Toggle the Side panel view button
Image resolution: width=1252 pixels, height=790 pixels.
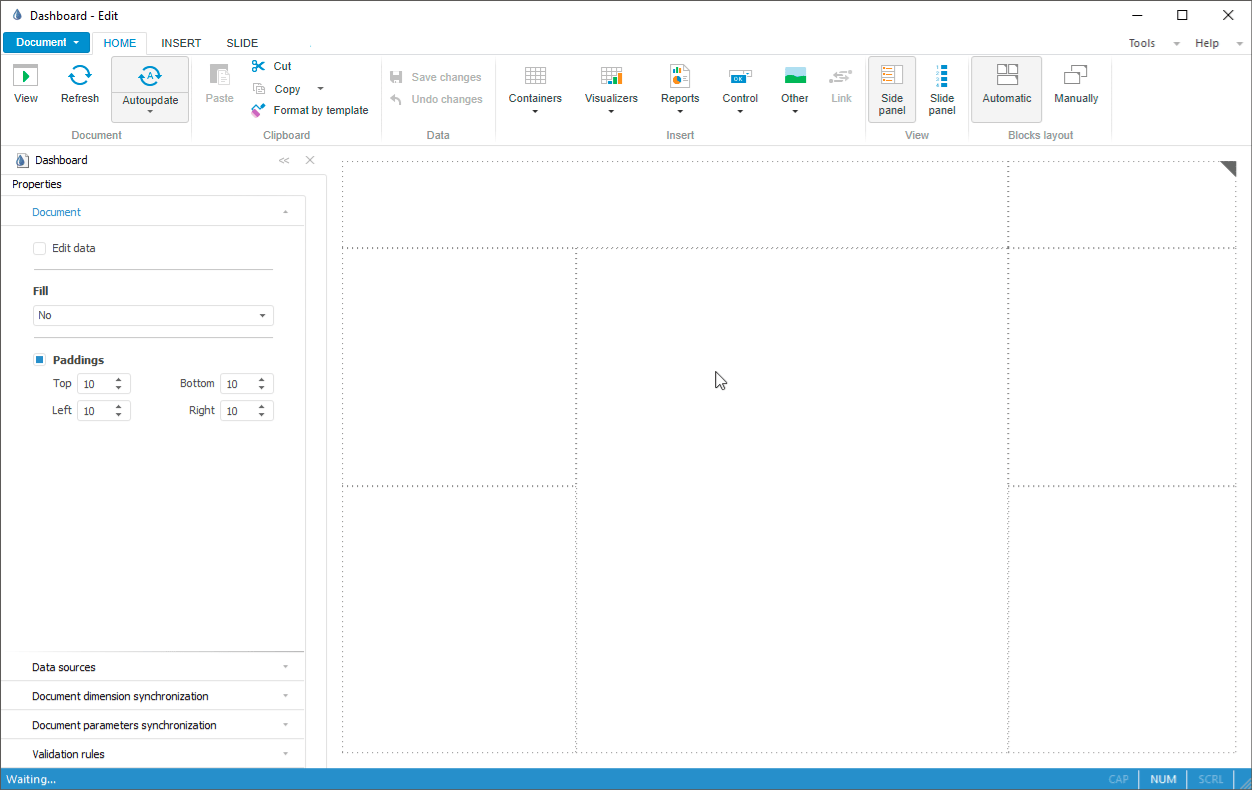pyautogui.click(x=892, y=88)
